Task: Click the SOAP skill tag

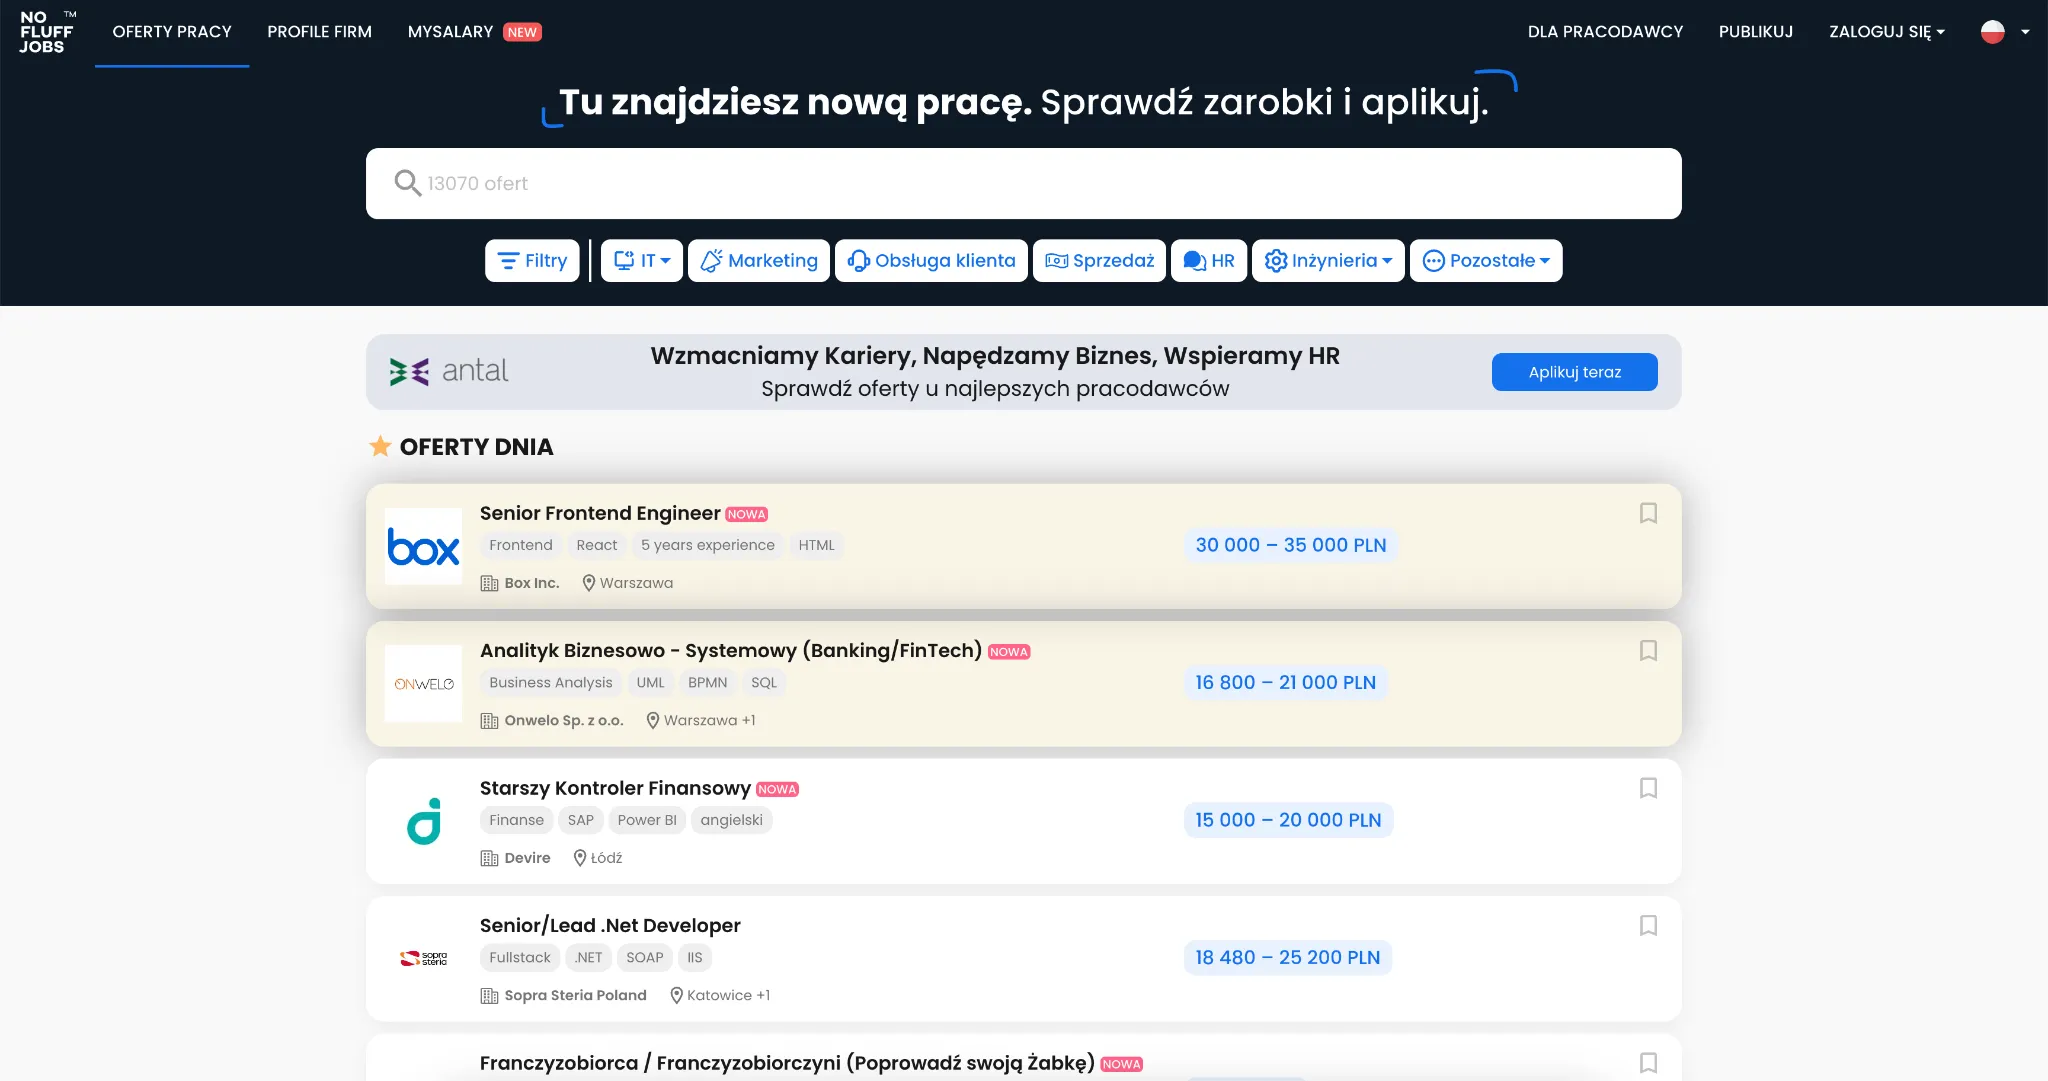Action: (645, 958)
